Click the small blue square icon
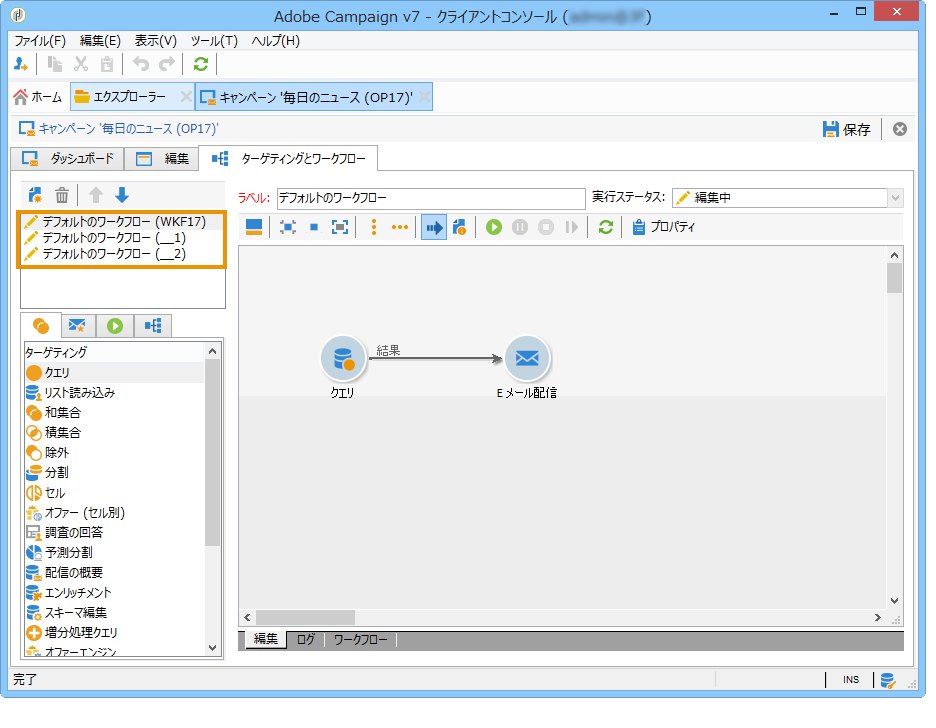Image resolution: width=936 pixels, height=728 pixels. (x=314, y=227)
